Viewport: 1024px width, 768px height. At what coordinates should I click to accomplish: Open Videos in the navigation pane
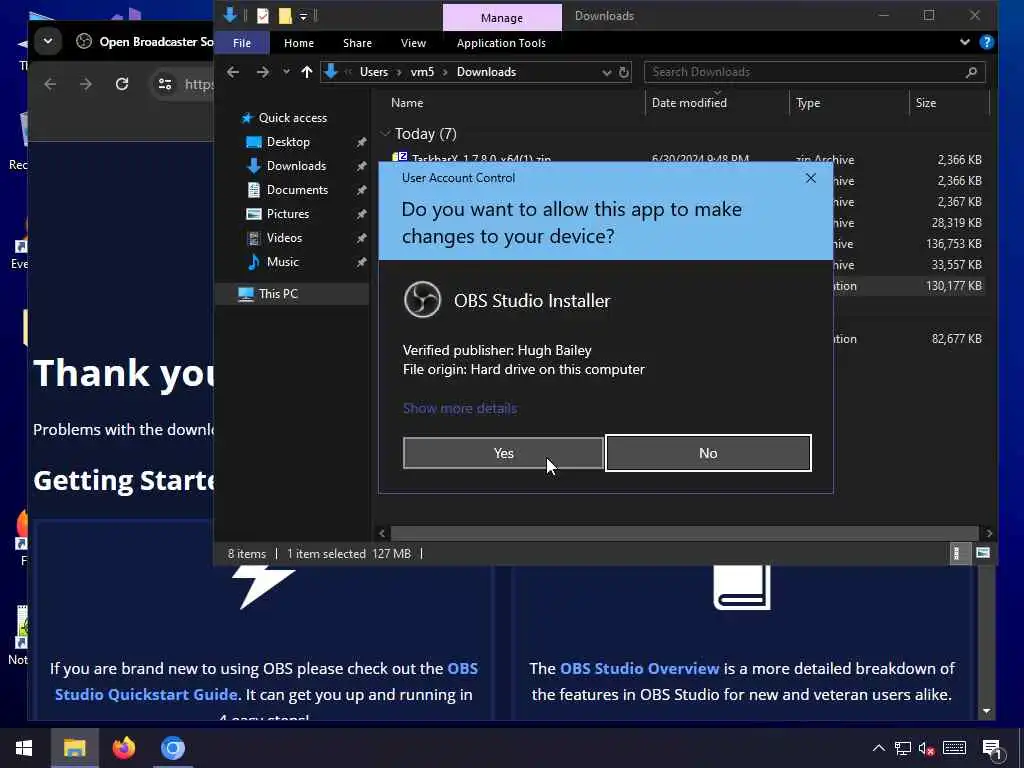[x=283, y=238]
